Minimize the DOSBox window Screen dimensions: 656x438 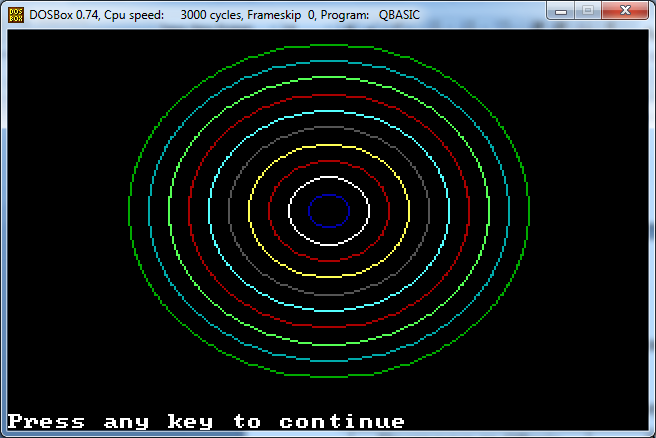pyautogui.click(x=561, y=11)
